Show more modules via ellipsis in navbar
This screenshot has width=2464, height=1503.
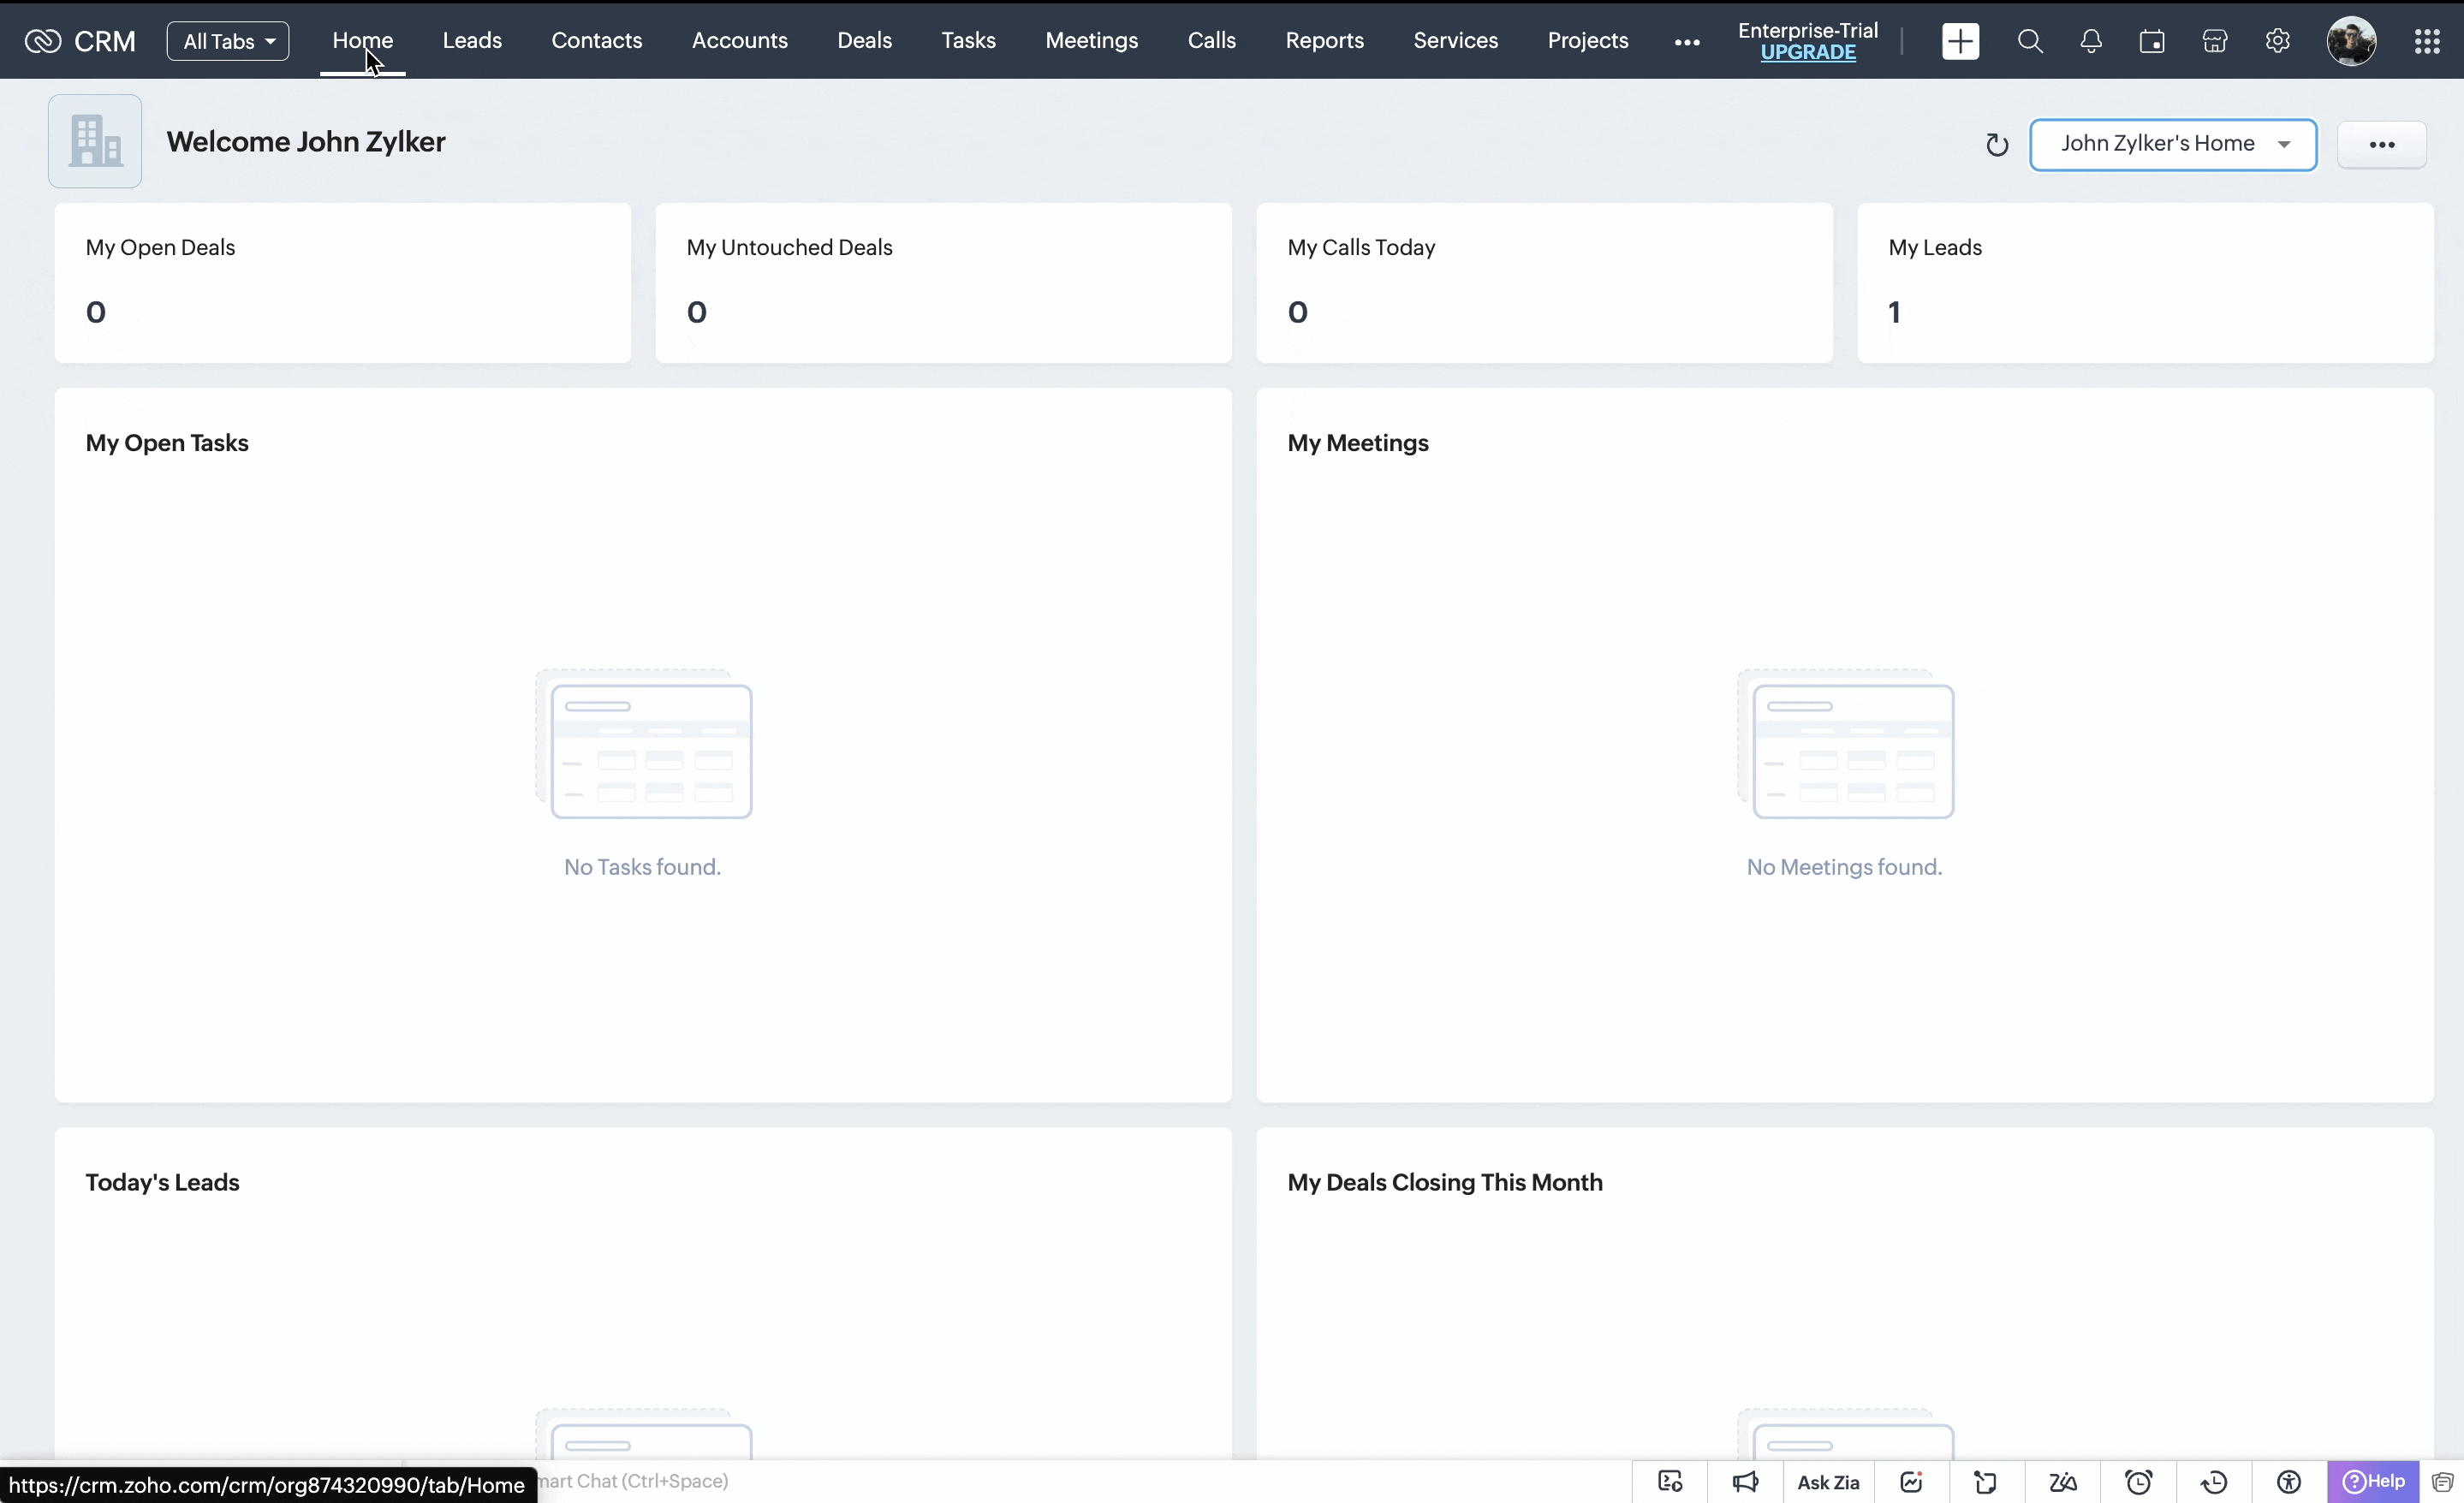[x=1687, y=42]
